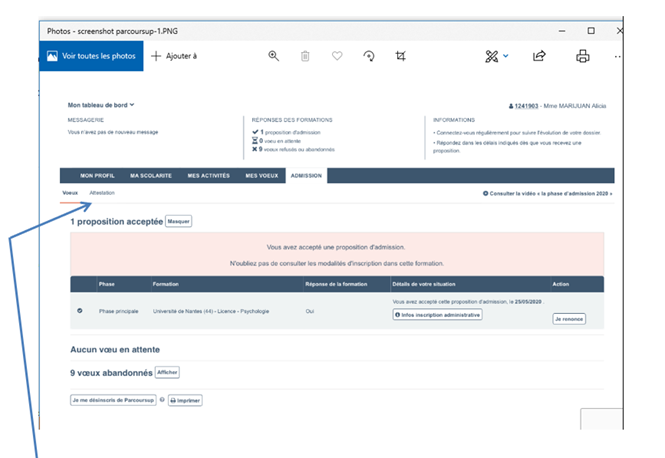Click the zoom magnifier icon
The height and width of the screenshot is (458, 665).
273,56
